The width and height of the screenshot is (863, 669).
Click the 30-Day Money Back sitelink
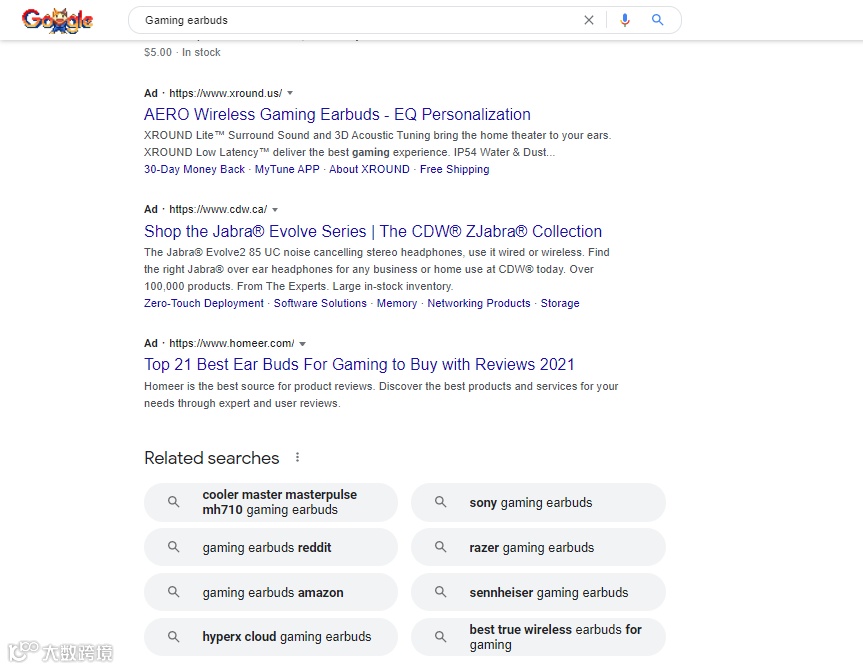click(194, 169)
